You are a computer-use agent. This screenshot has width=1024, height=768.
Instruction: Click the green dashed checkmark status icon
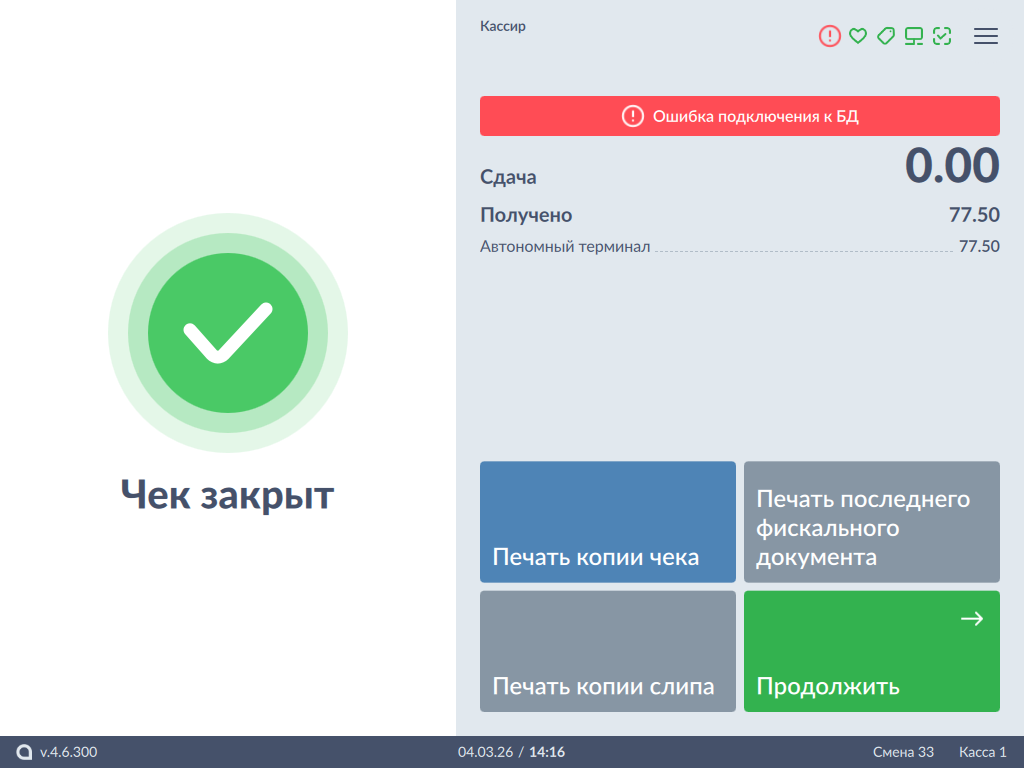(941, 36)
